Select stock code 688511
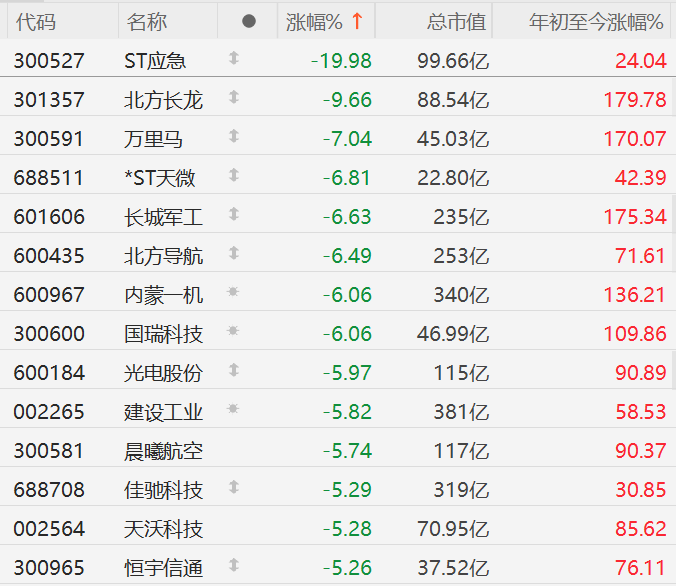676x586 pixels. tap(49, 178)
